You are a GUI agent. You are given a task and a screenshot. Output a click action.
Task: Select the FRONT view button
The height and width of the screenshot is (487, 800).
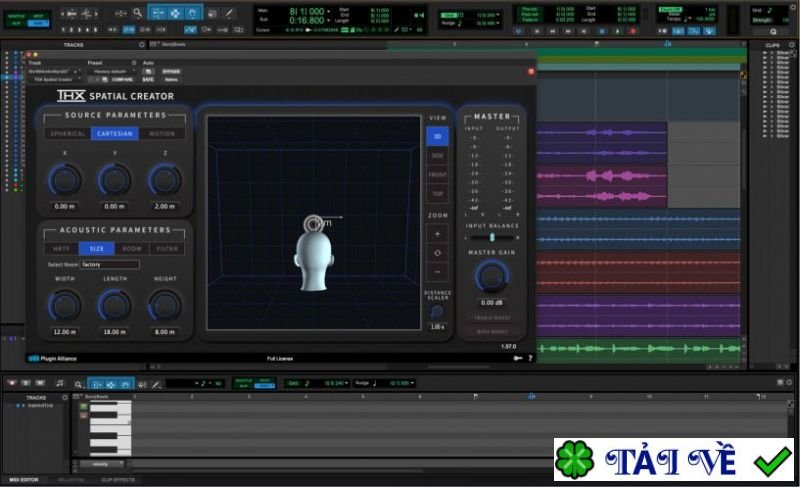click(437, 174)
